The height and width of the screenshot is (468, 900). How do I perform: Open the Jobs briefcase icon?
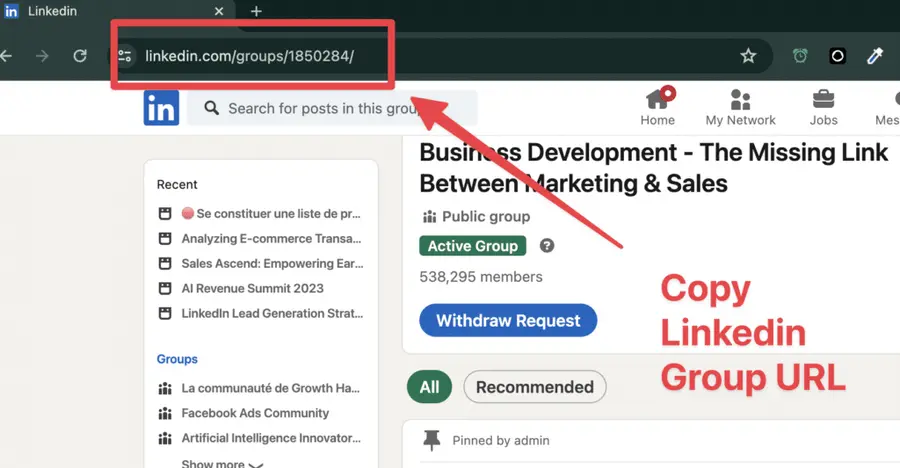[x=823, y=99]
